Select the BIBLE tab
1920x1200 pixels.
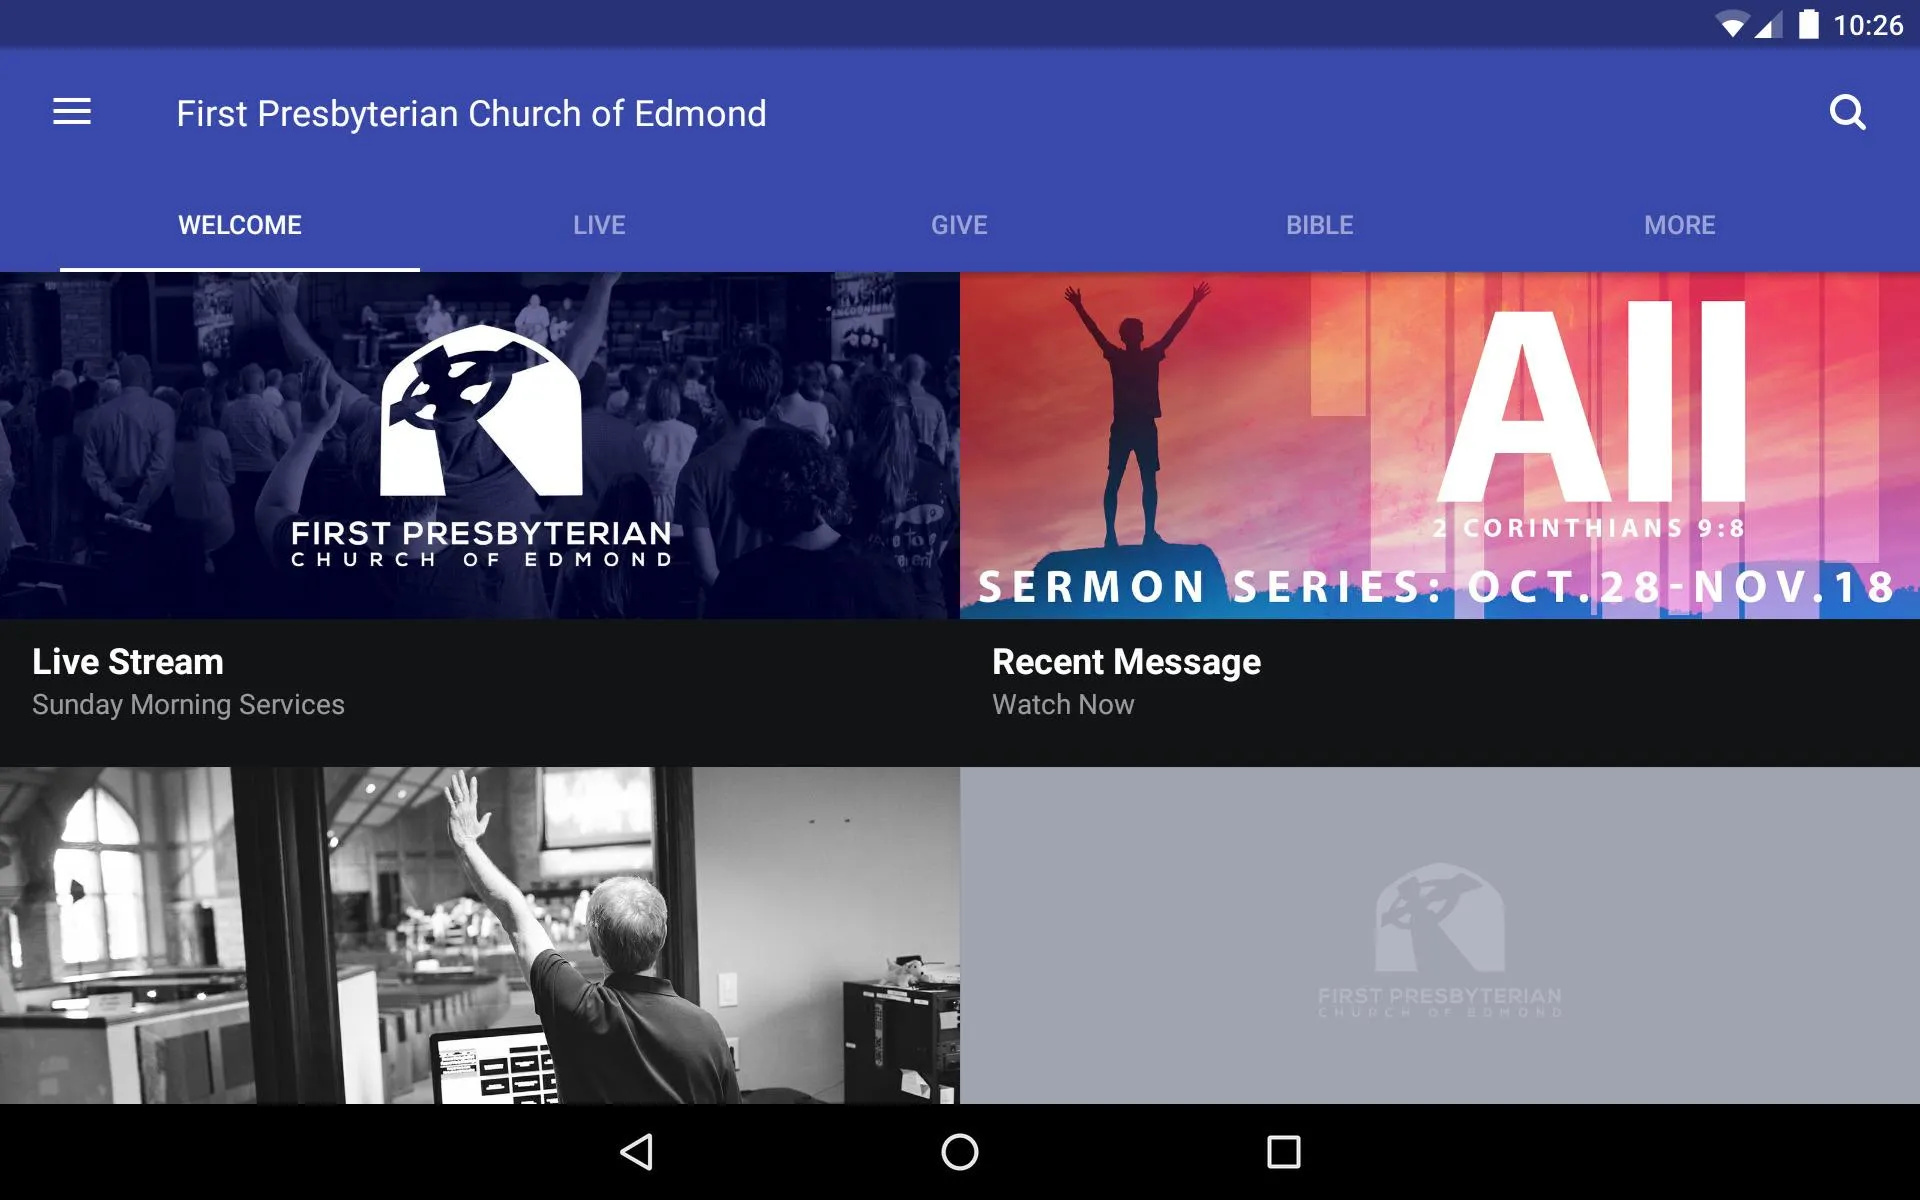(1320, 225)
